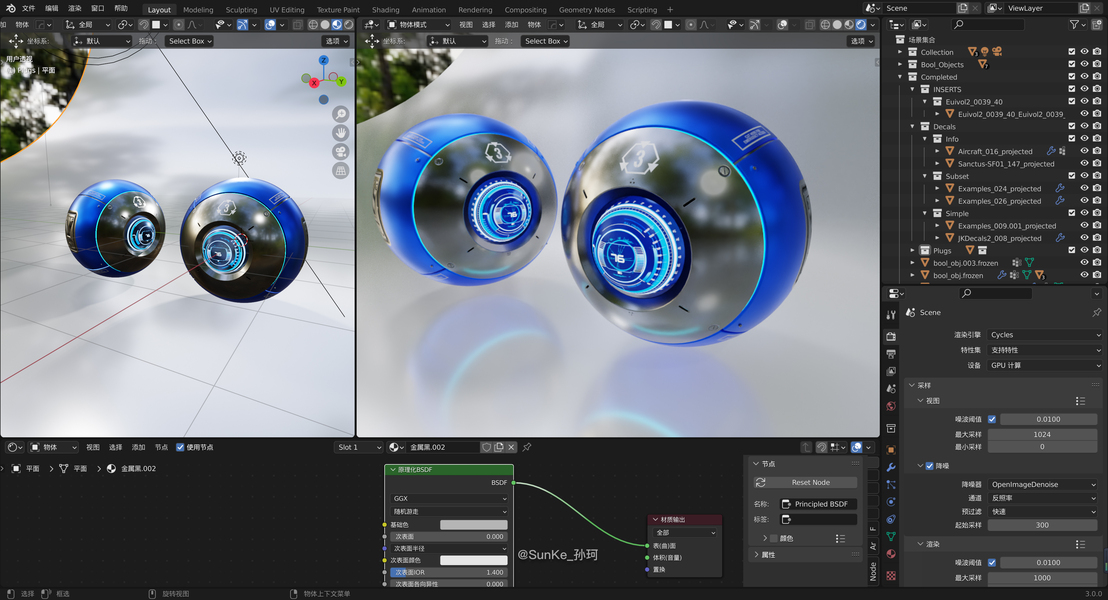The width and height of the screenshot is (1108, 600).
Task: Open the GGX distribution dropdown on BSDF node
Action: (x=449, y=498)
